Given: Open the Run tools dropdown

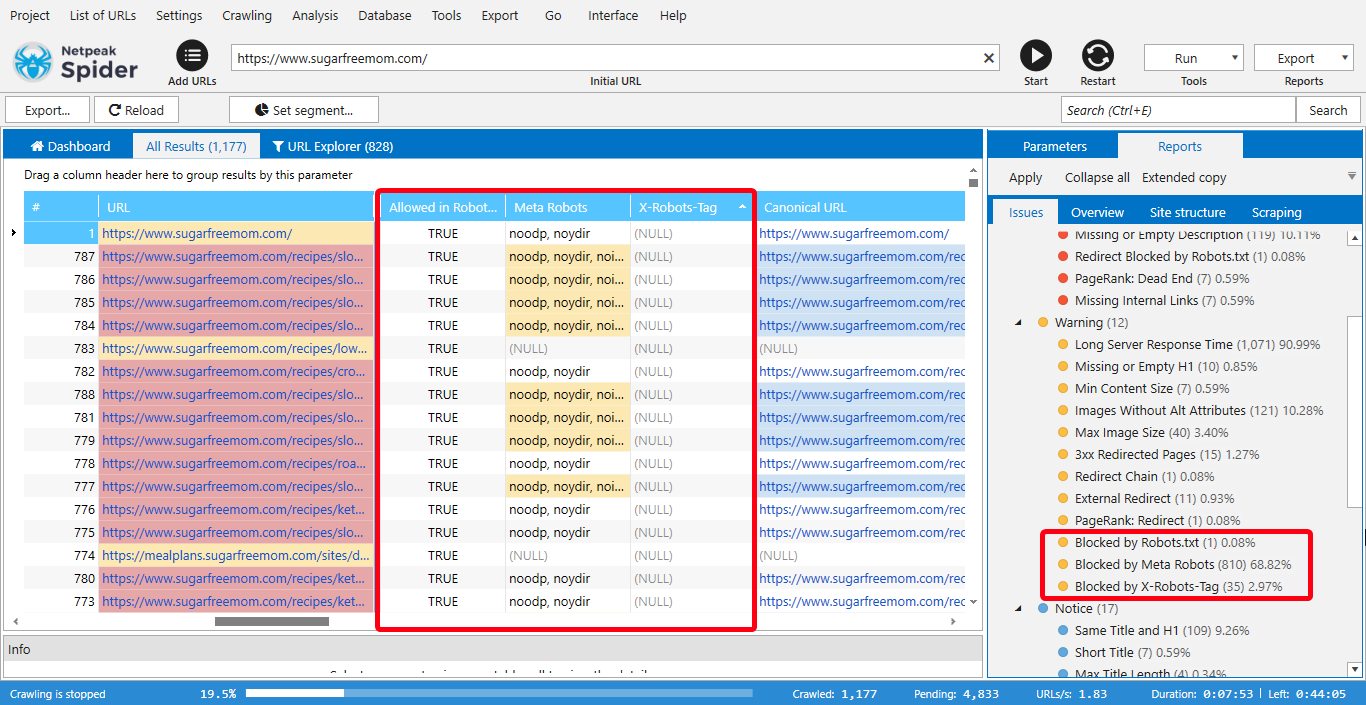Looking at the screenshot, I should pyautogui.click(x=1194, y=58).
